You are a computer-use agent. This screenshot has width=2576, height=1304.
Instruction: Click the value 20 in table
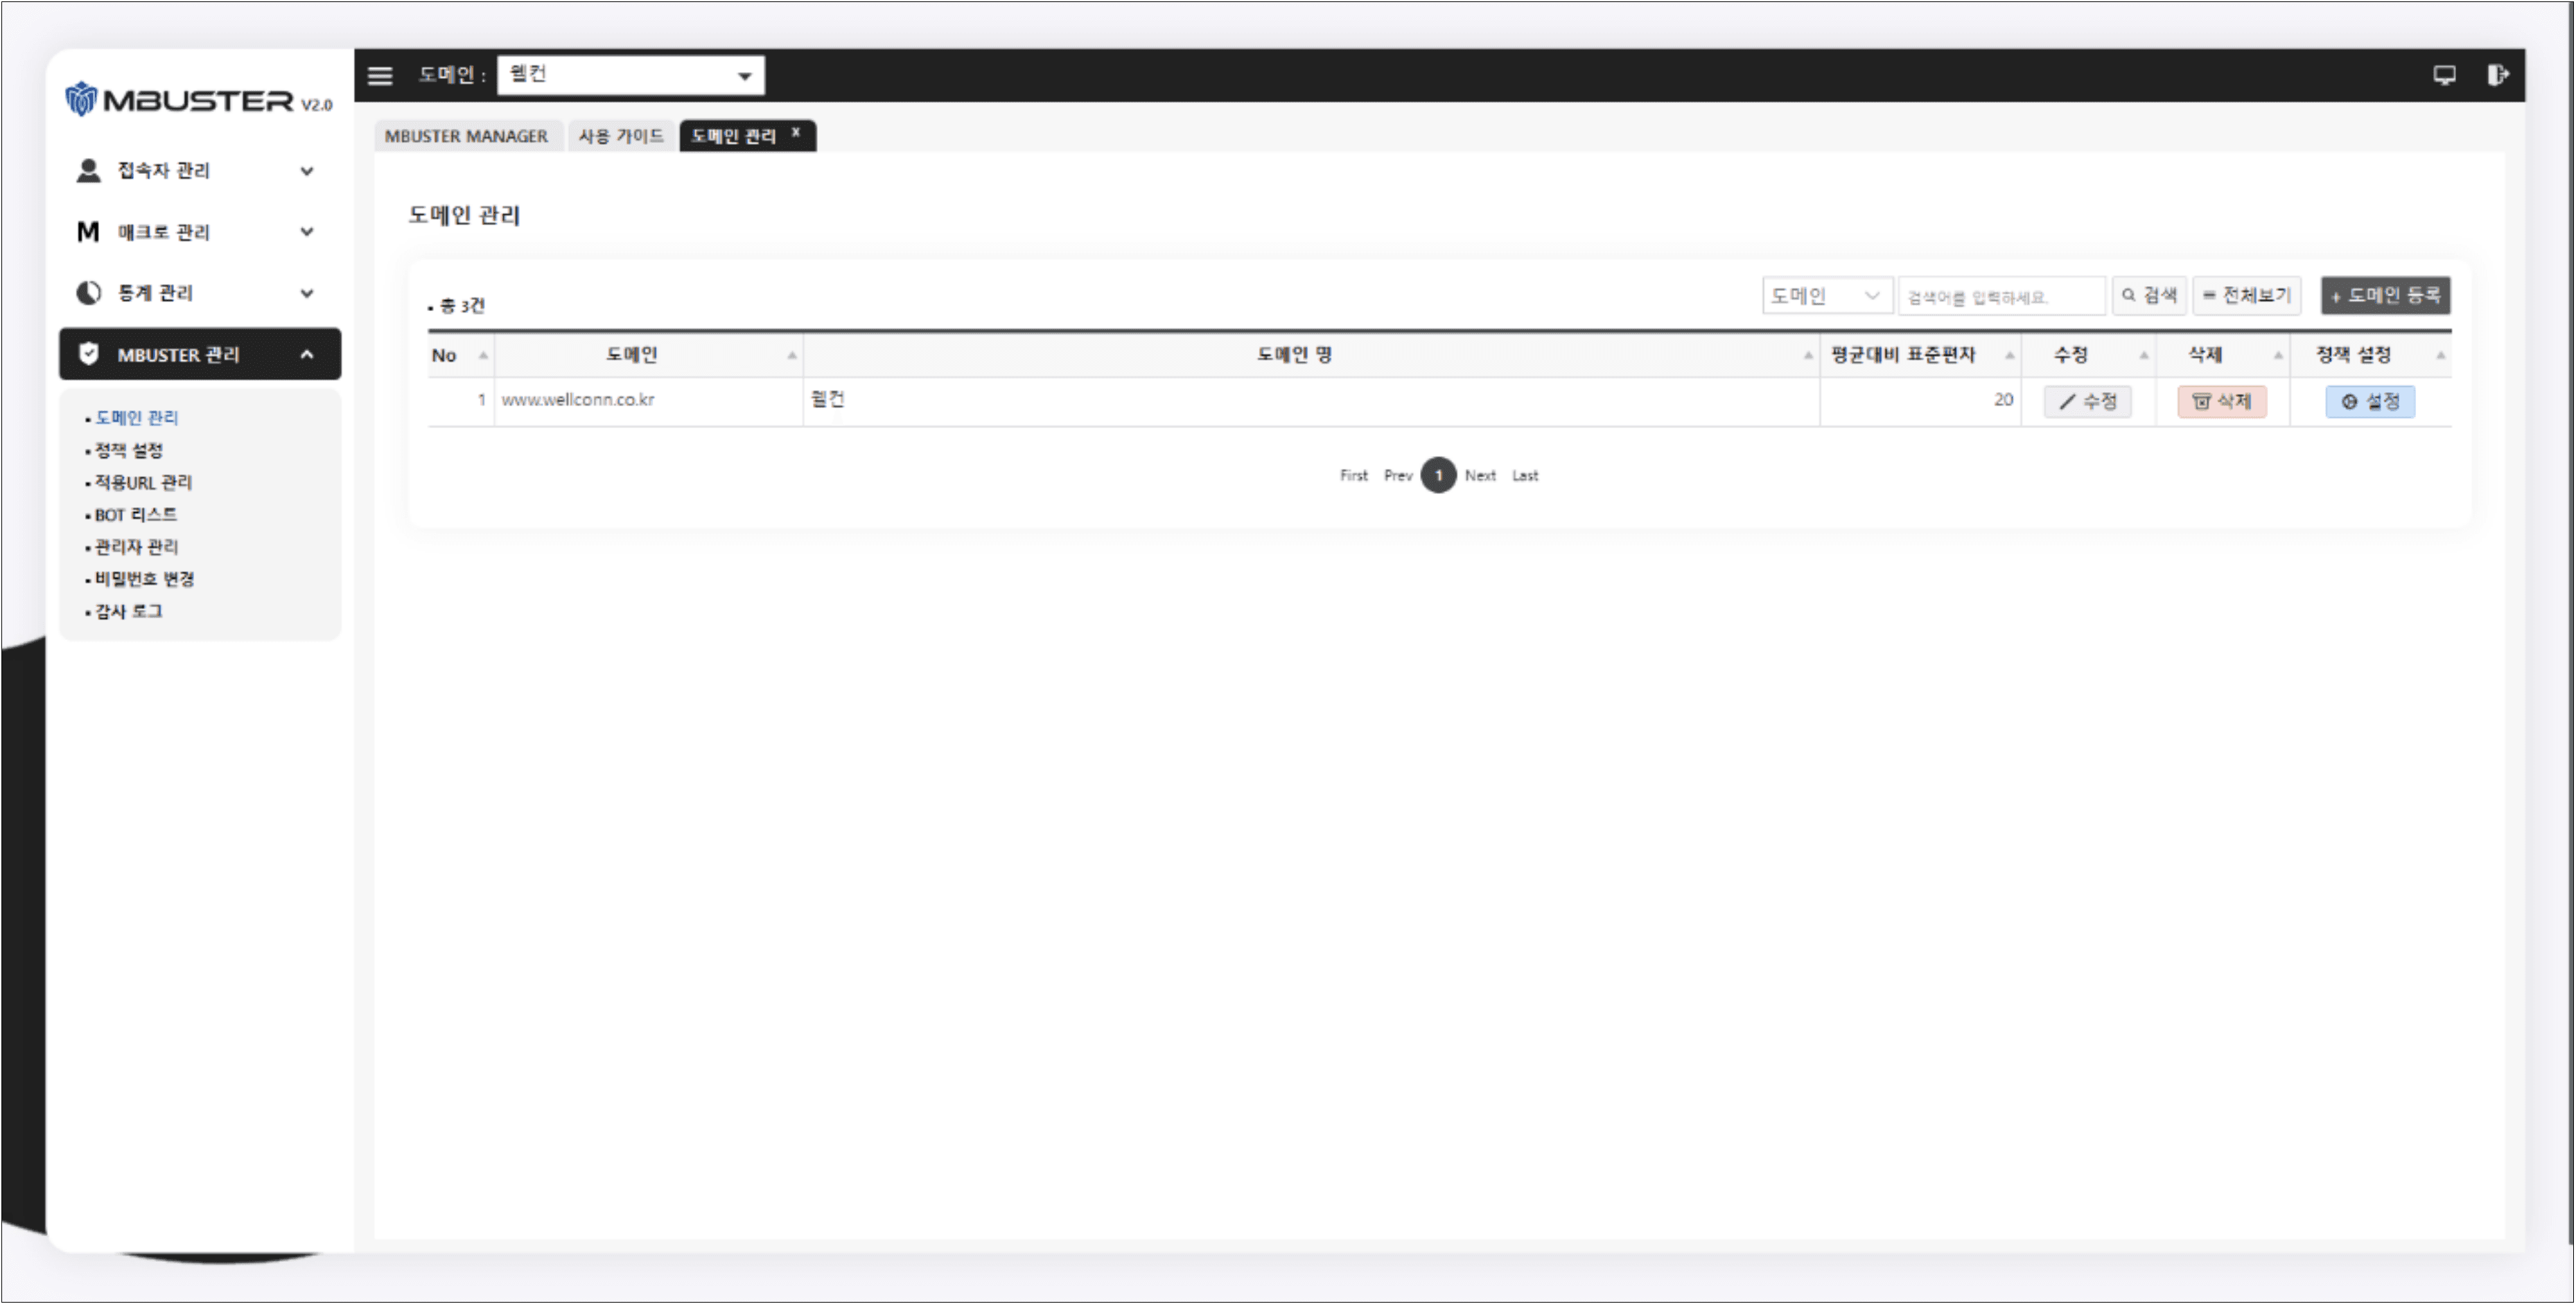[2003, 400]
